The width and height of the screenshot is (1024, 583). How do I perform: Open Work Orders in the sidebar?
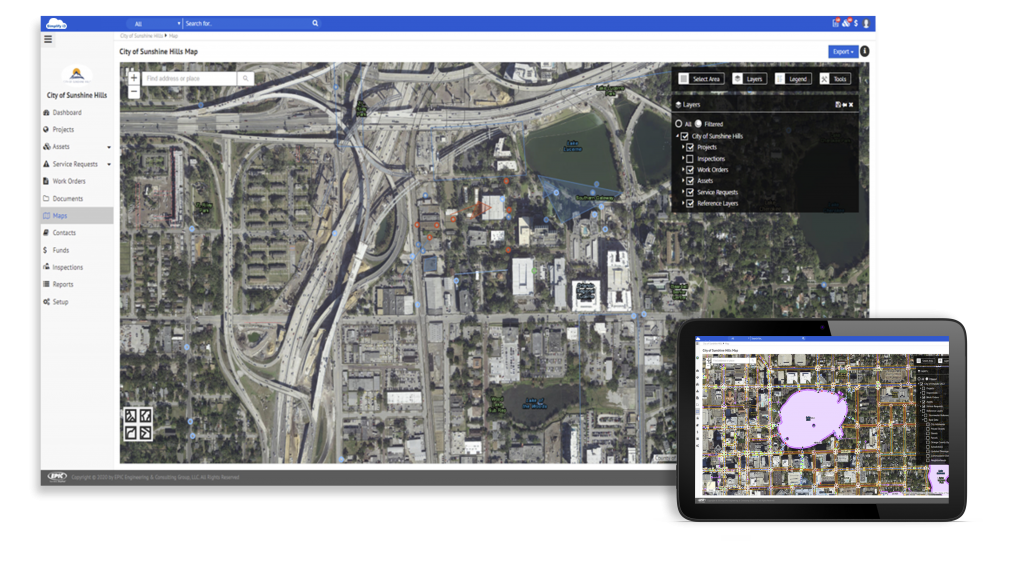69,181
